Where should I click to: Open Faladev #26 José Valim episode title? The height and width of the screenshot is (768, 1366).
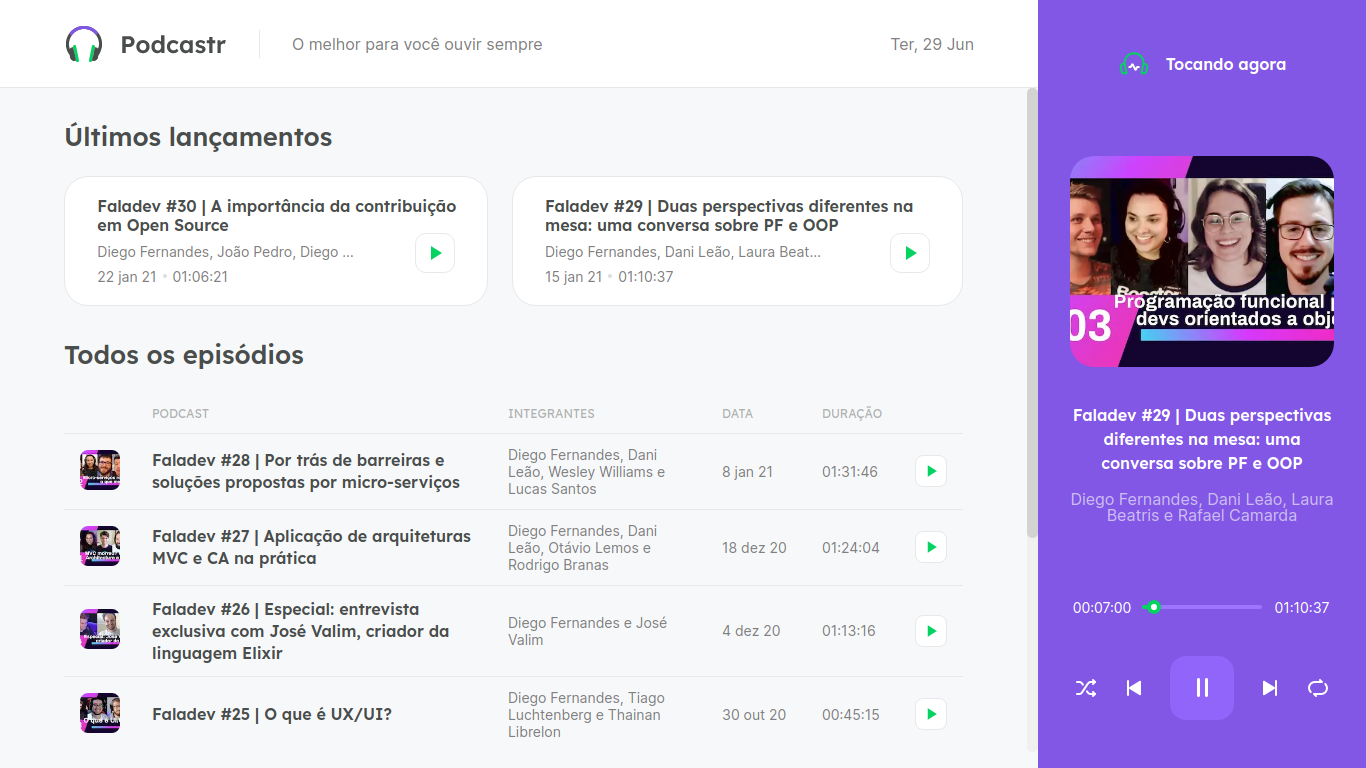coord(300,631)
